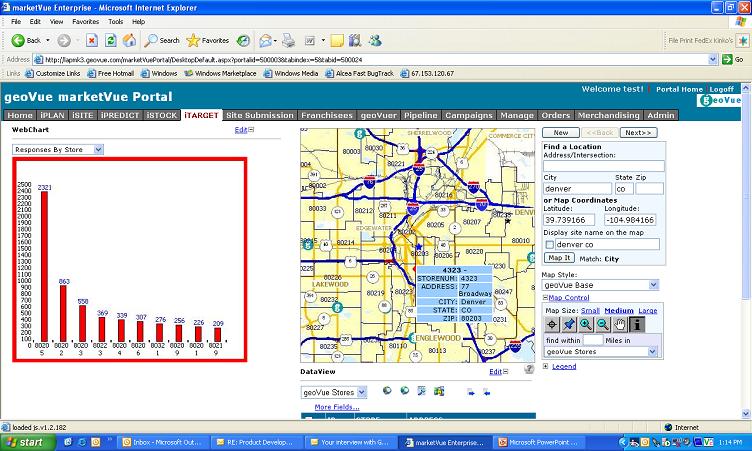The image size is (752, 451).
Task: Select the pan hand tool
Action: coord(620,325)
